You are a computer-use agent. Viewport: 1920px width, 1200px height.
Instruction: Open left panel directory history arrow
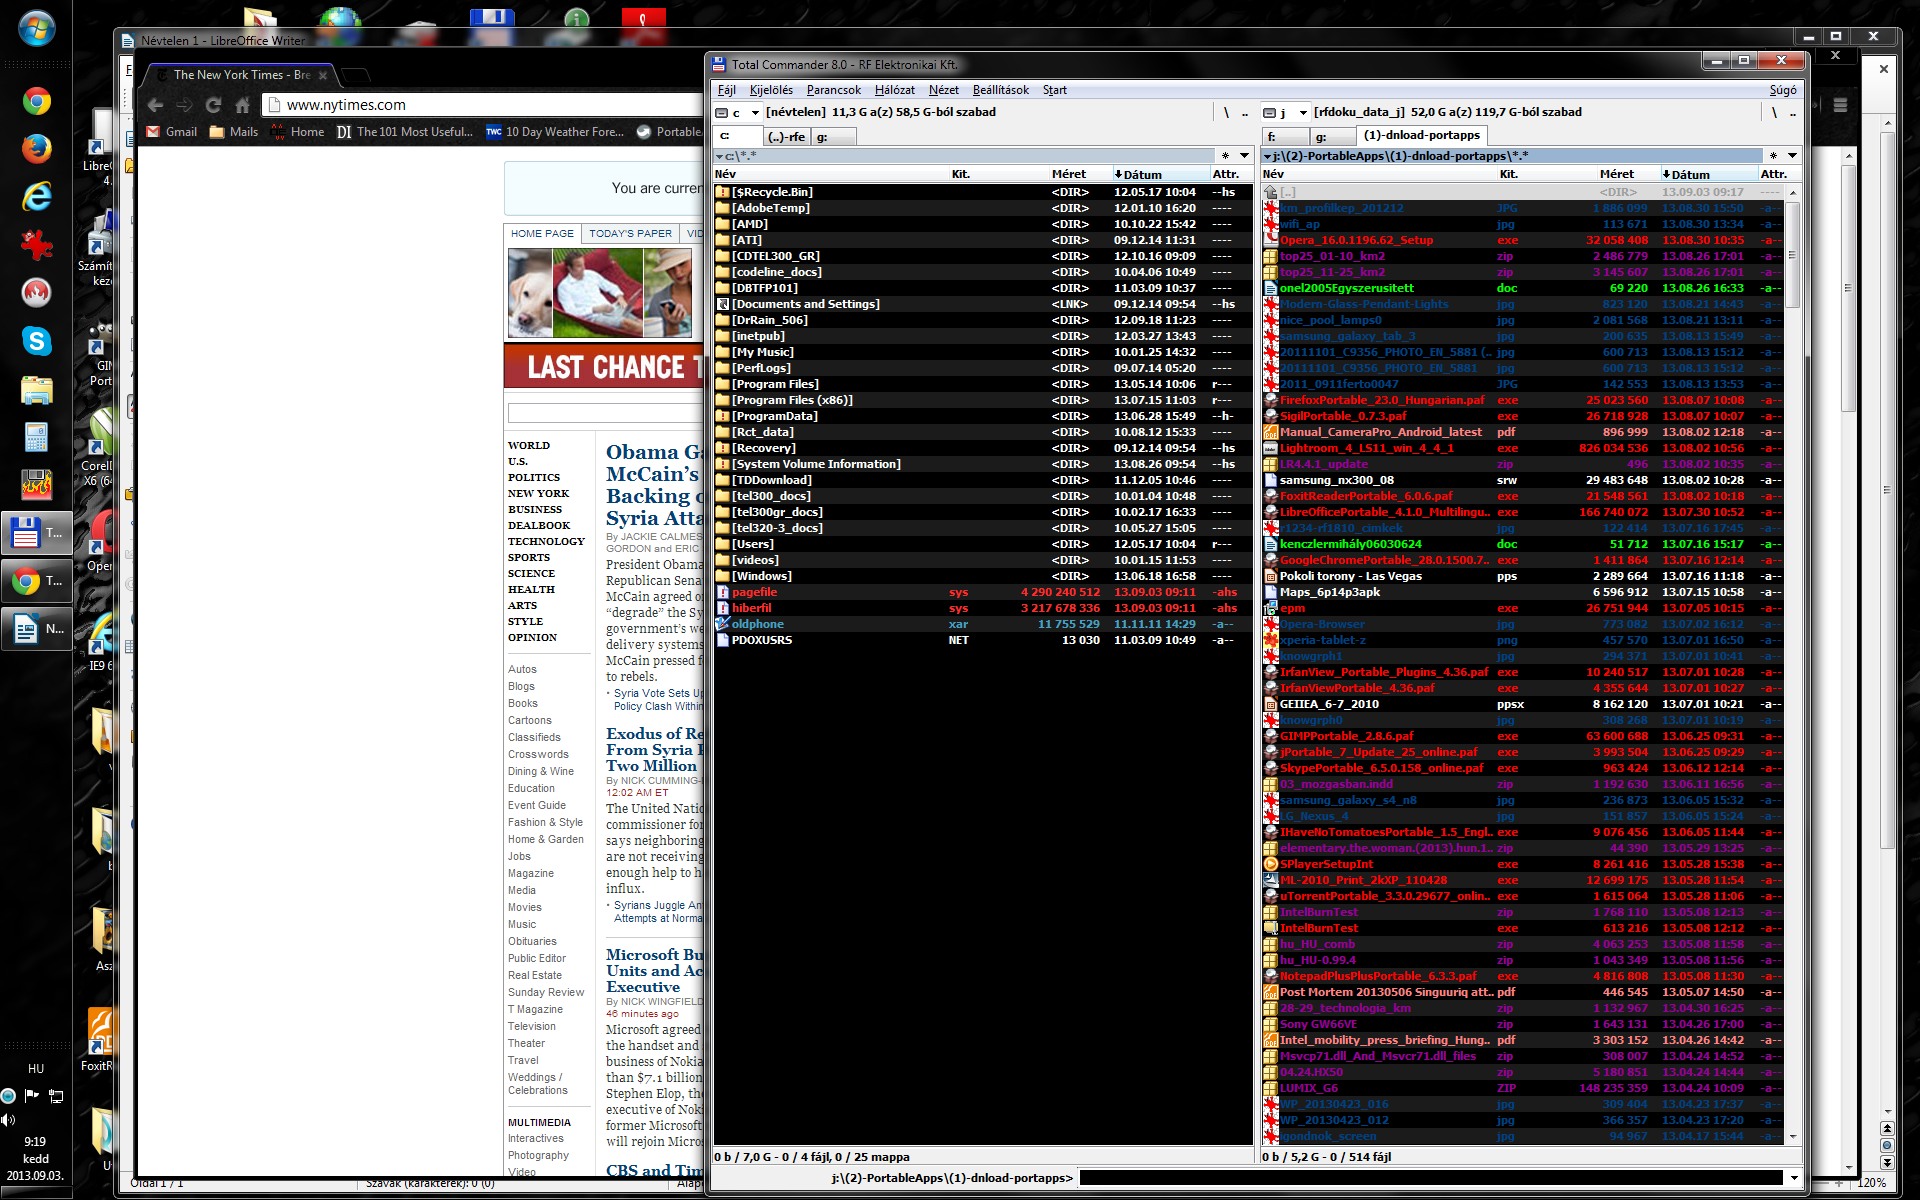tap(1244, 156)
